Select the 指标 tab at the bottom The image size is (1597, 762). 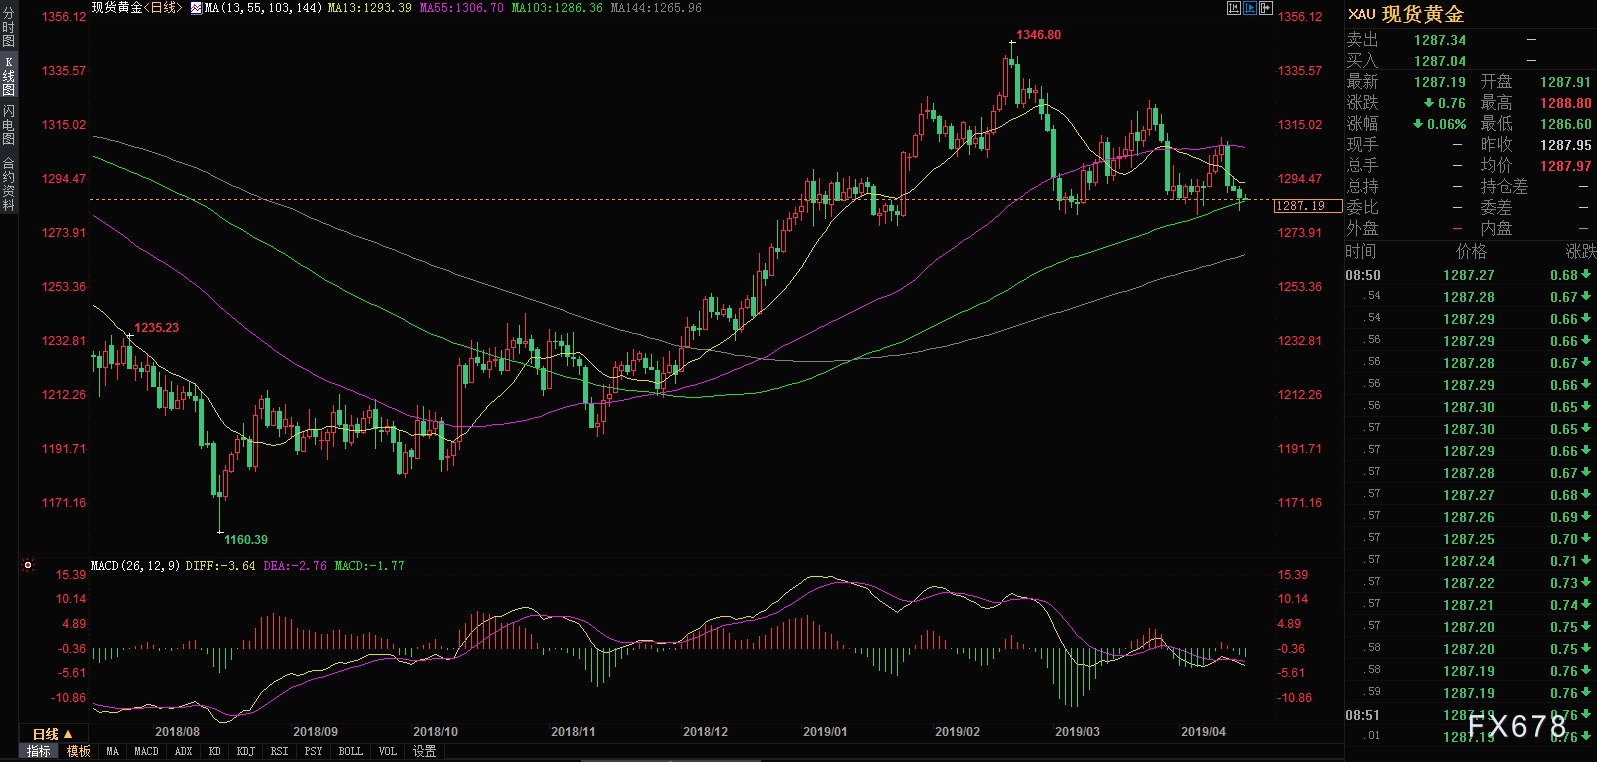coord(39,751)
